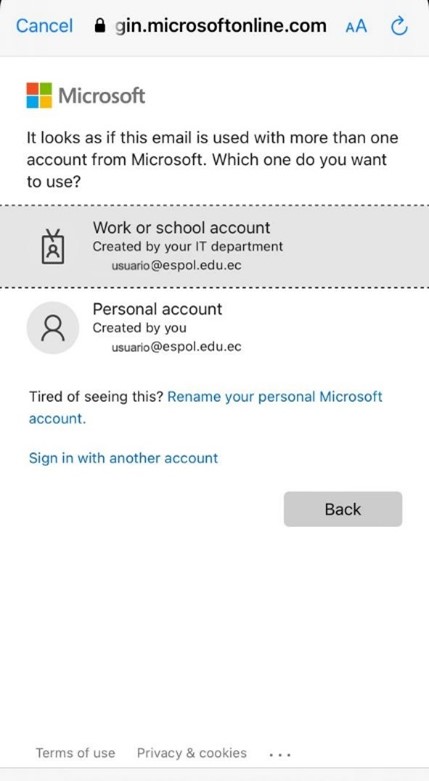Screen dimensions: 429x781
Task: Select the Personal account option
Action: (x=214, y=328)
